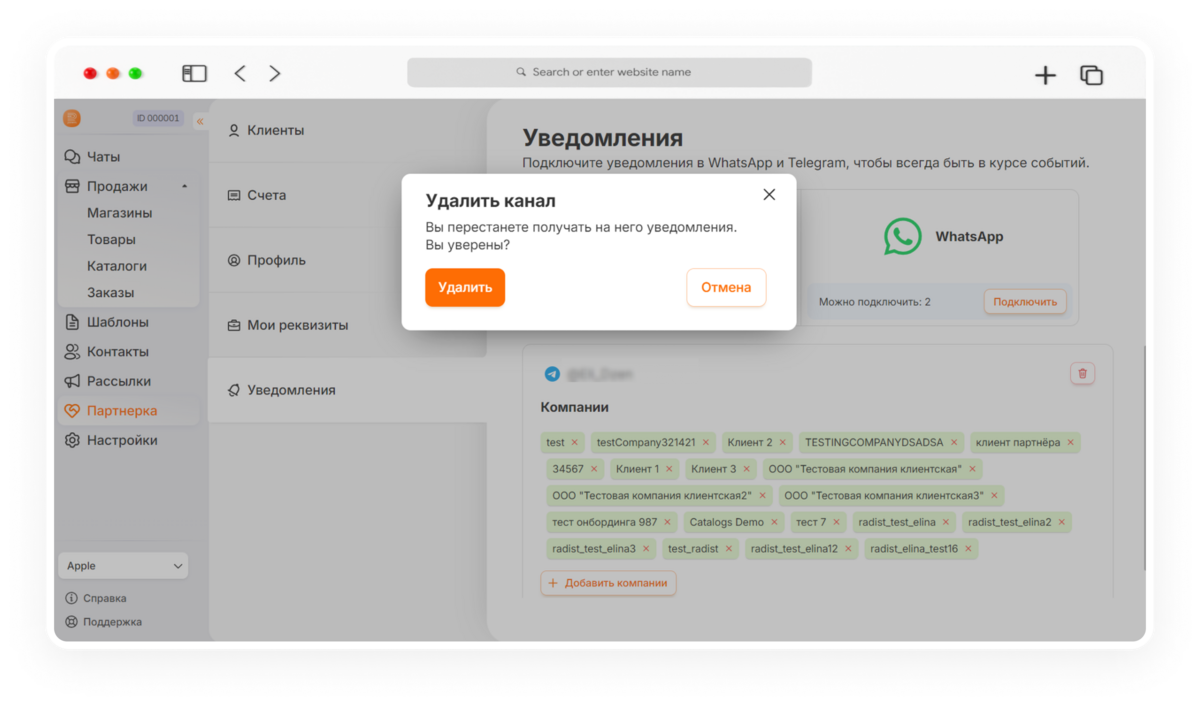1200x704 pixels.
Task: Open a new tab with the plus icon
Action: [1045, 75]
